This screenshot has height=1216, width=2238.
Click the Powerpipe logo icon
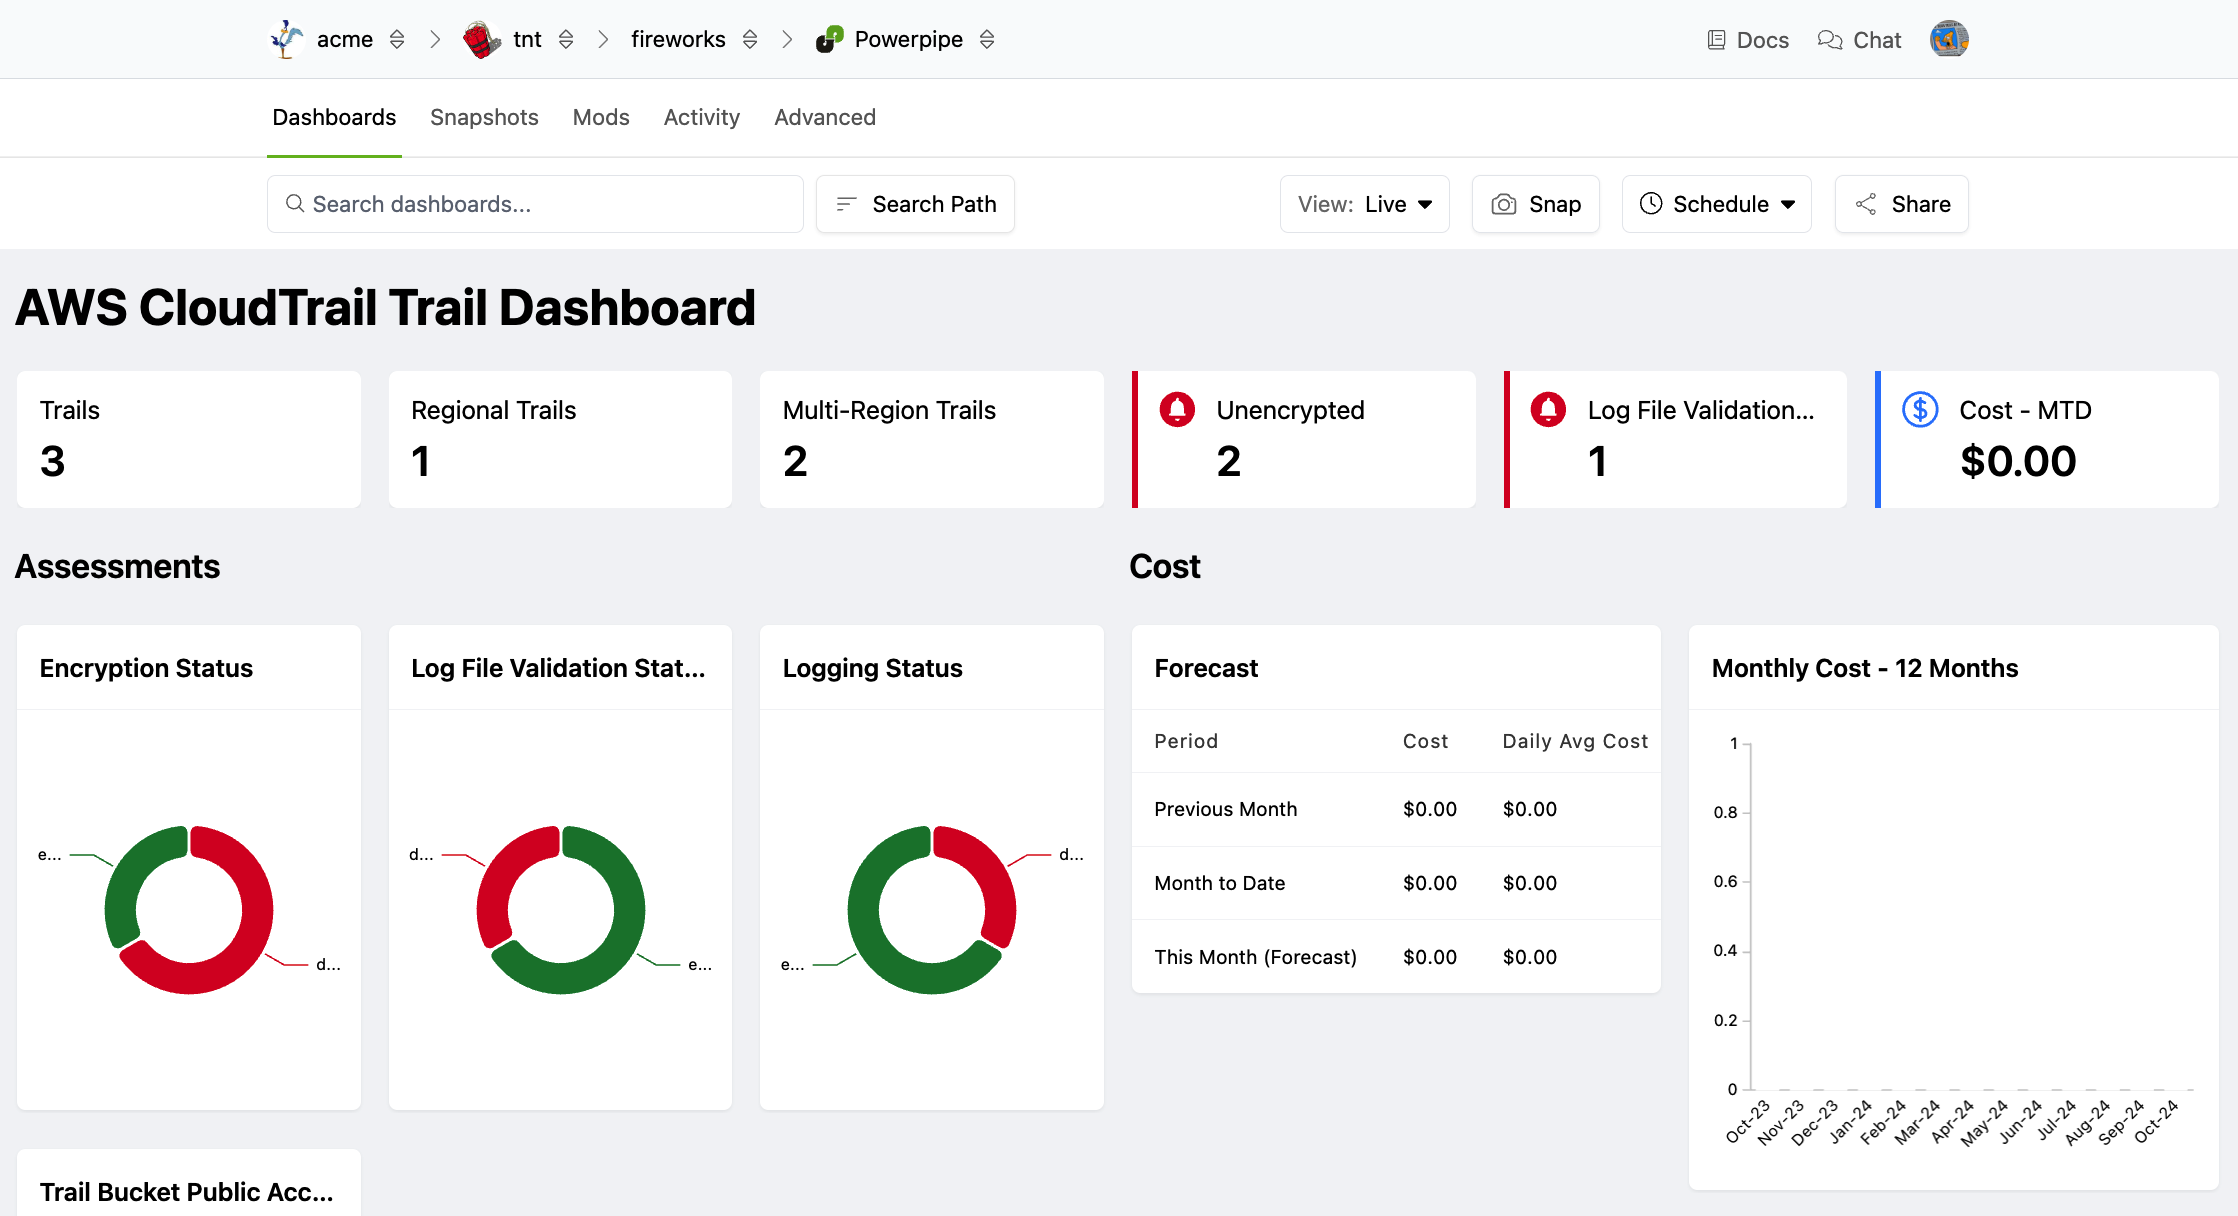(x=829, y=40)
